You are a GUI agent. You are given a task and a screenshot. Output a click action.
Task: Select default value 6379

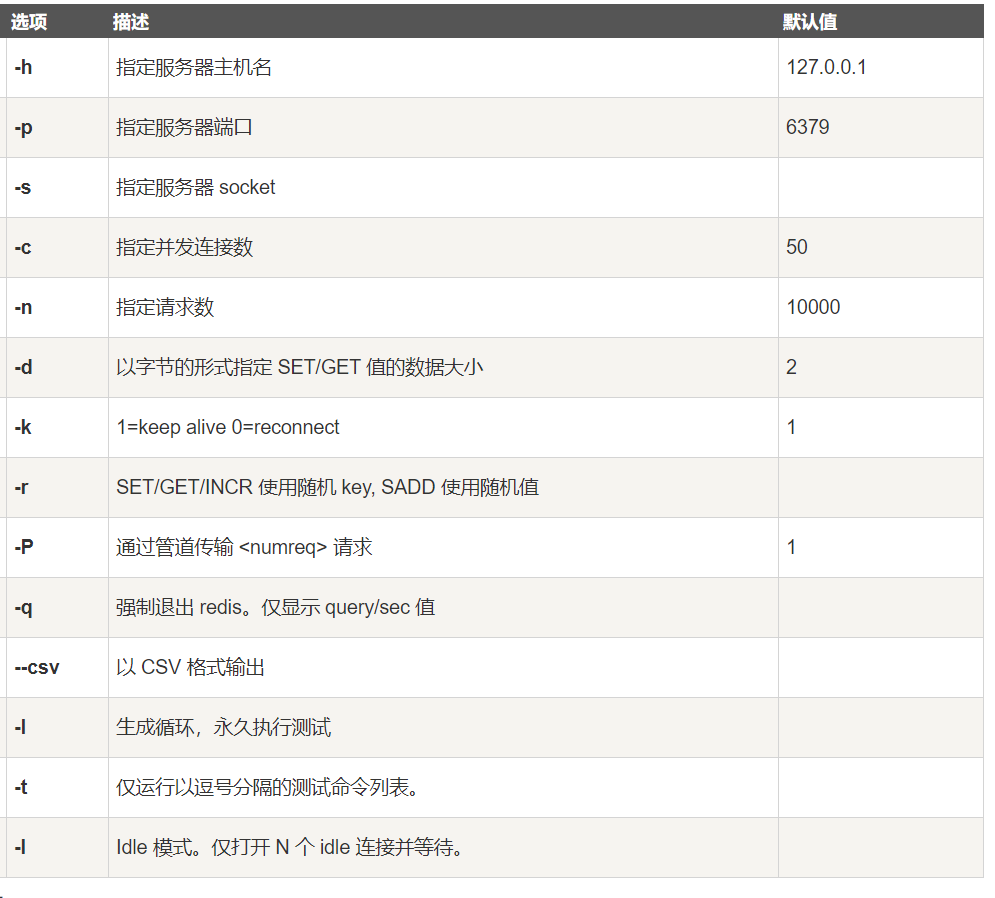(x=807, y=127)
